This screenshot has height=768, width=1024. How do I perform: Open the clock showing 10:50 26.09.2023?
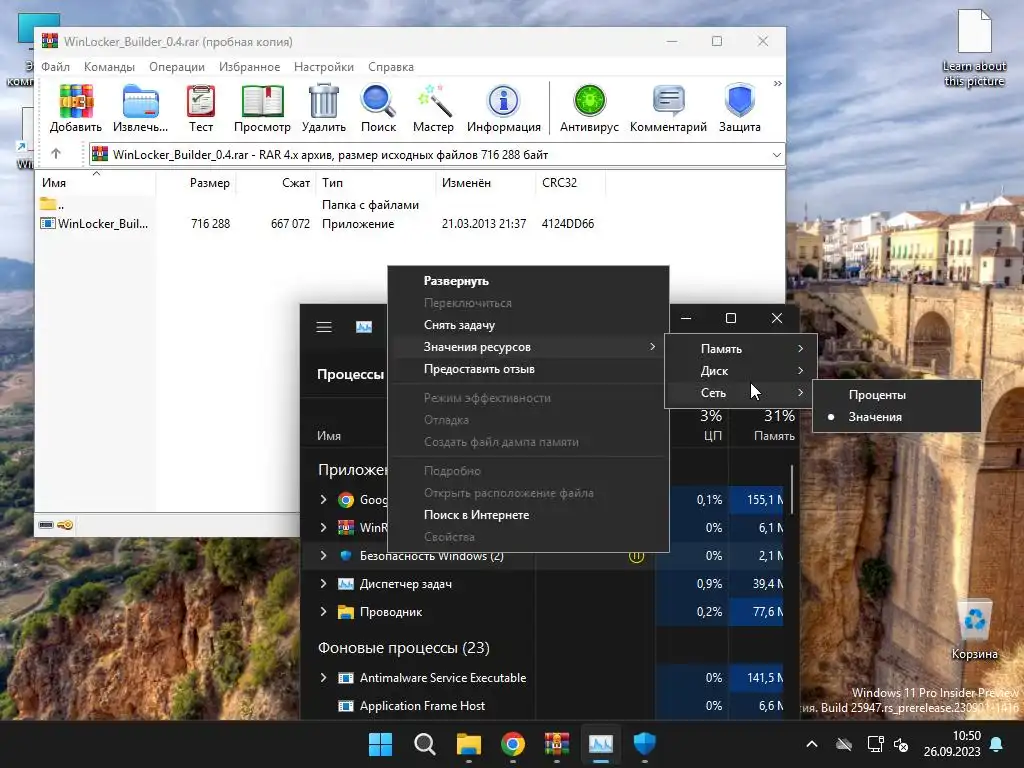click(x=952, y=744)
